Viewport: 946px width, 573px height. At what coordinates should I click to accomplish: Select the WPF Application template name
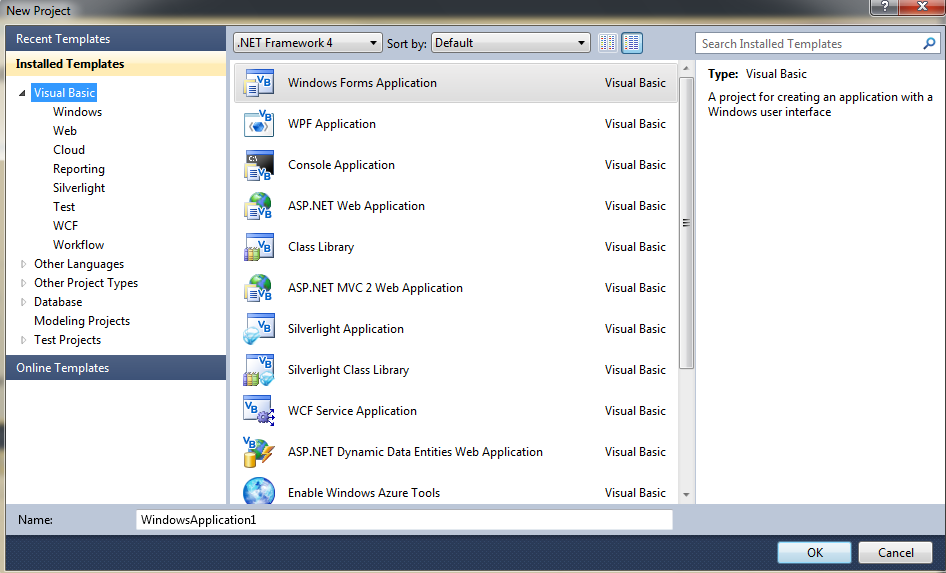click(332, 124)
